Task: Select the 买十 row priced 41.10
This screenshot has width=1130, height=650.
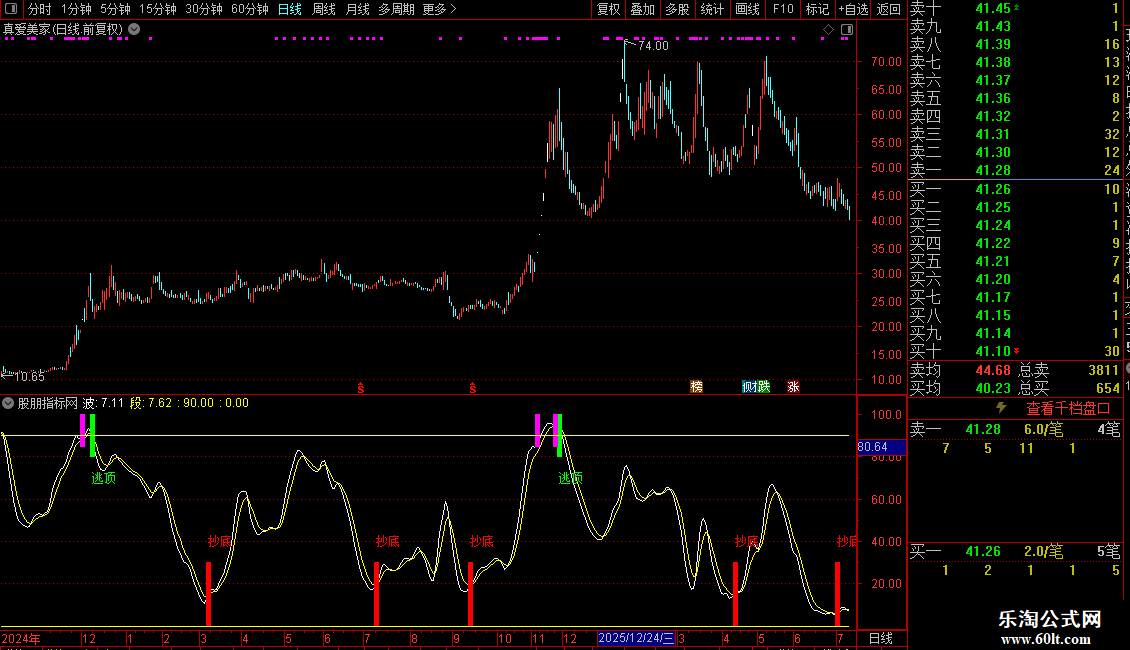Action: (1015, 351)
